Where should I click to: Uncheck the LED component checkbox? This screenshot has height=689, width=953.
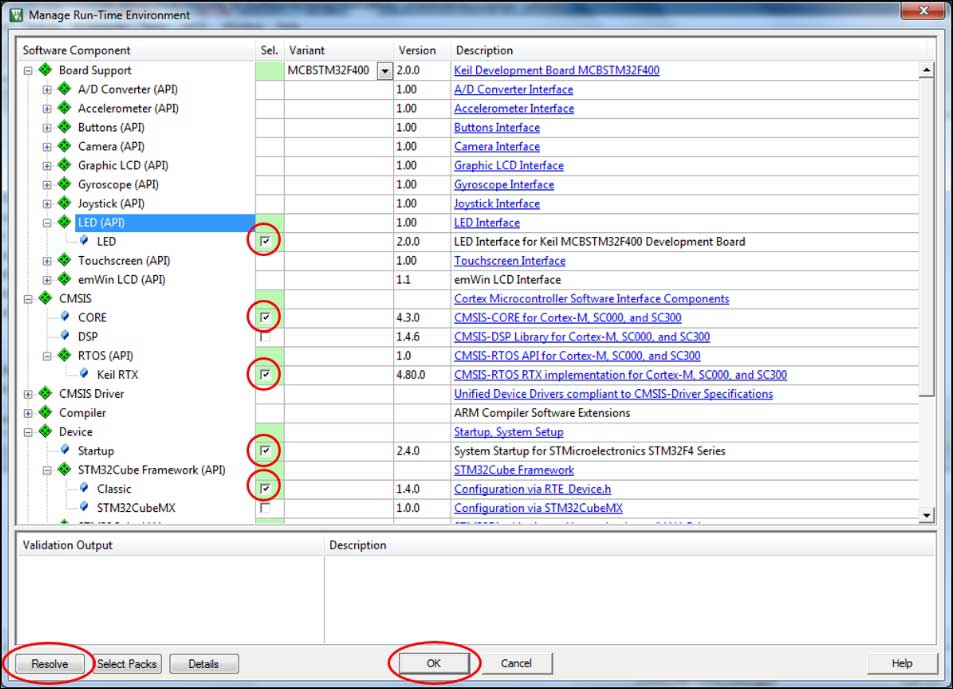click(265, 241)
